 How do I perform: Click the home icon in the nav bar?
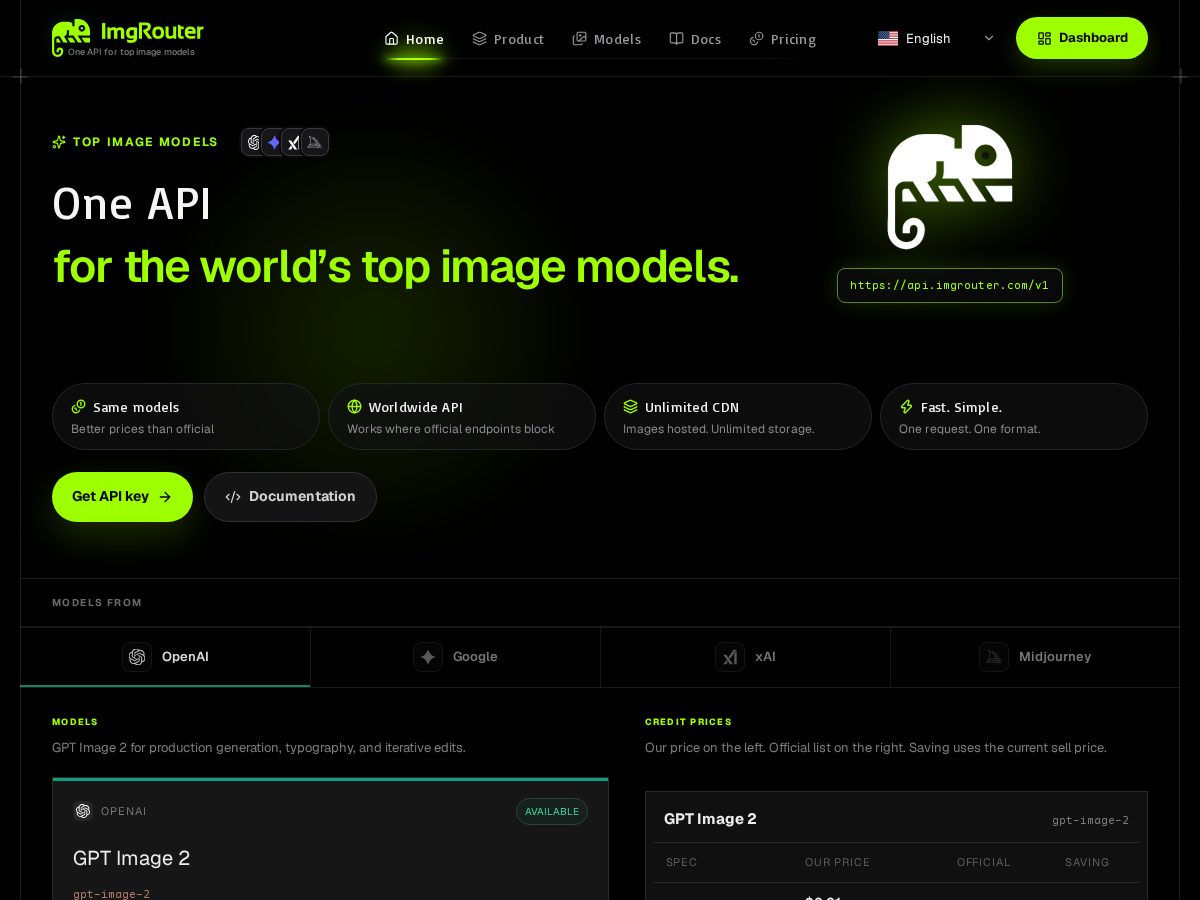click(392, 38)
